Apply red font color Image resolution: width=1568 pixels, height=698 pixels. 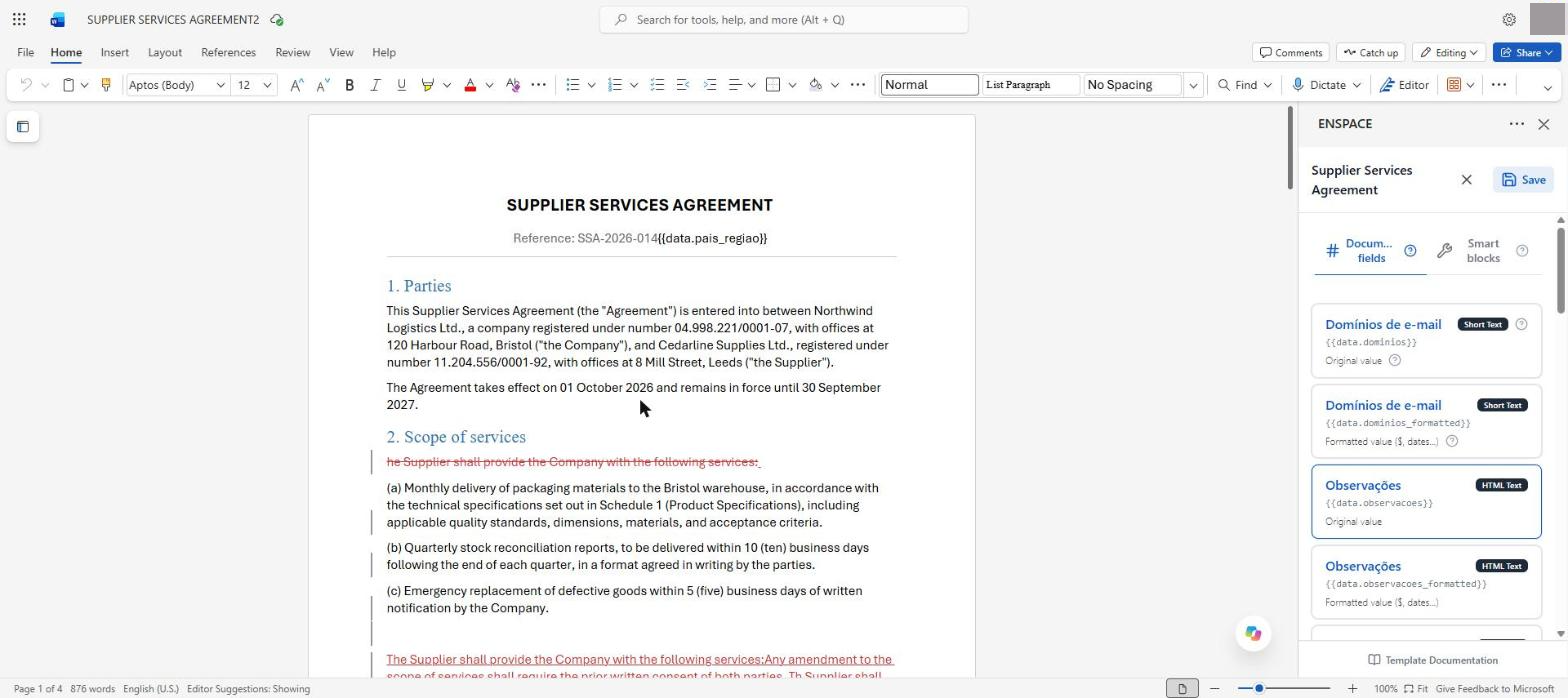click(470, 85)
